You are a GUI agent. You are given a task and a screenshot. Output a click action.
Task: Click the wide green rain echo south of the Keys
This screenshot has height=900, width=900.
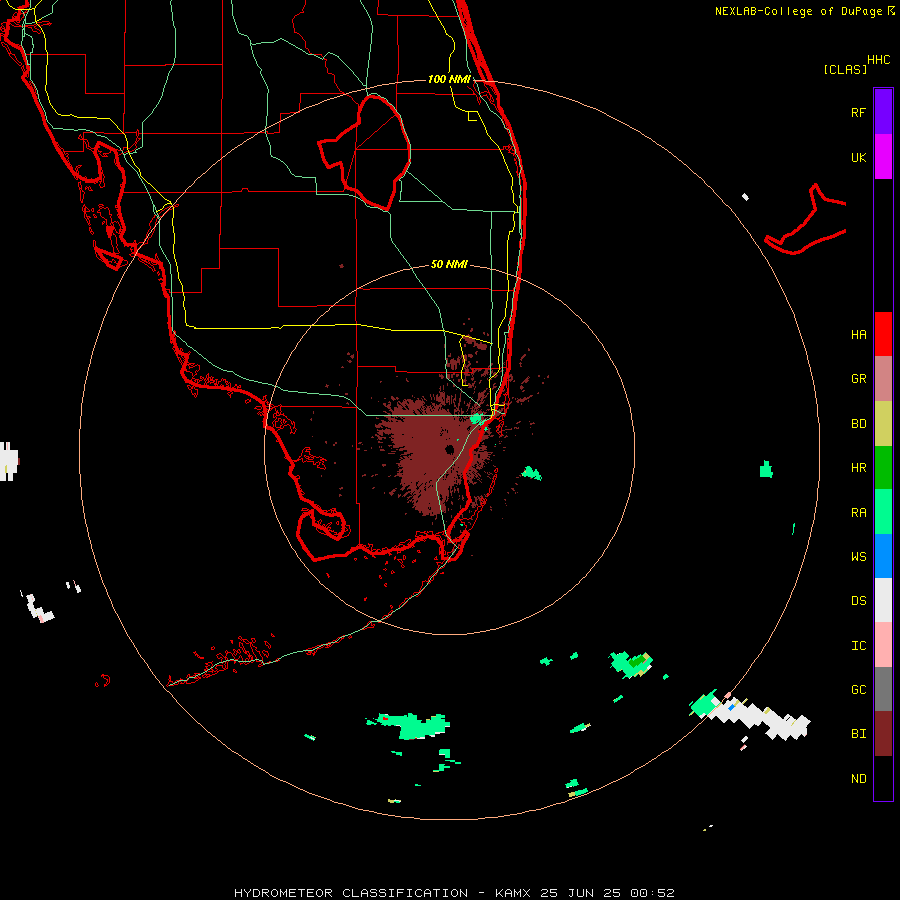point(409,726)
